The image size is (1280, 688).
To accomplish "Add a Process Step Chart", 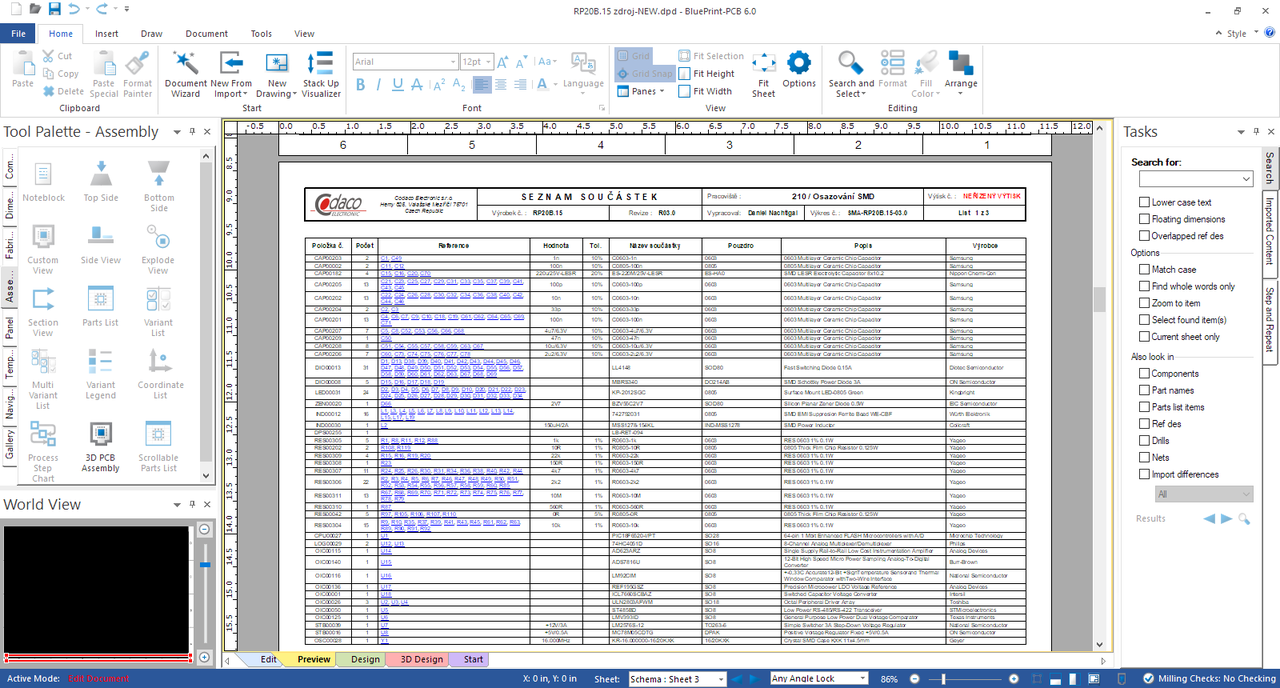I will coord(43,451).
